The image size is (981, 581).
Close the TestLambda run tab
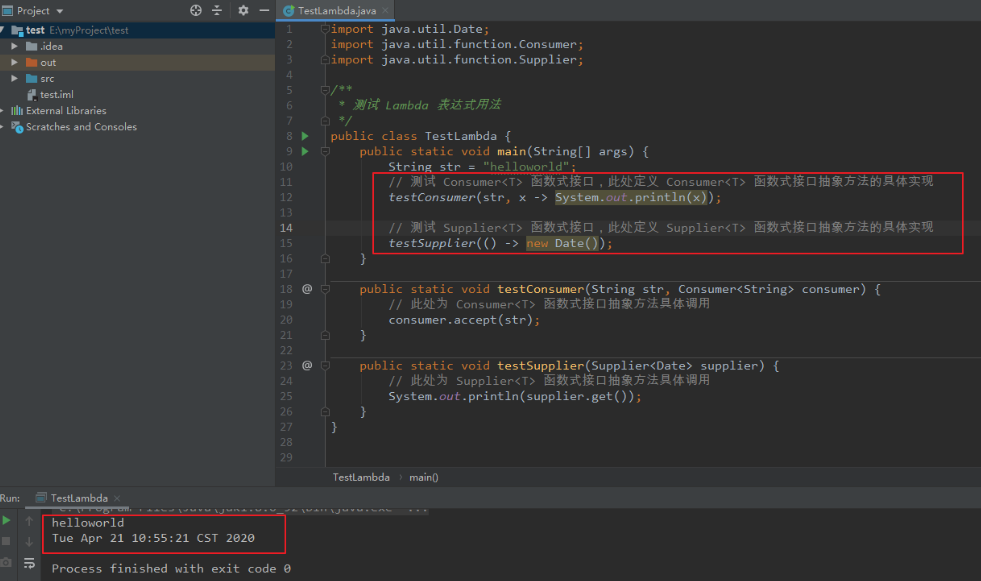117,498
